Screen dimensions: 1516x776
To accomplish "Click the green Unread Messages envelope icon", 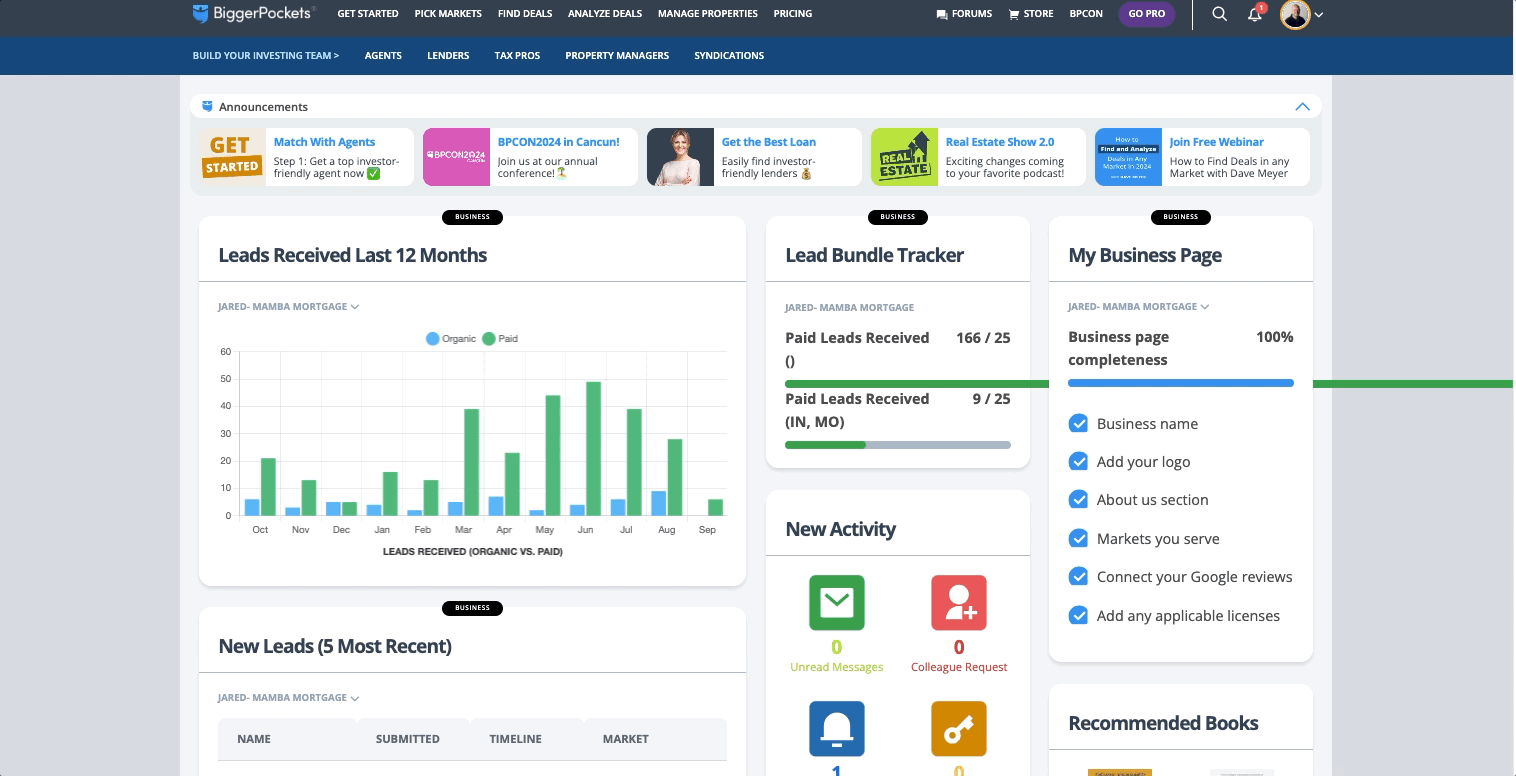I will coord(836,602).
